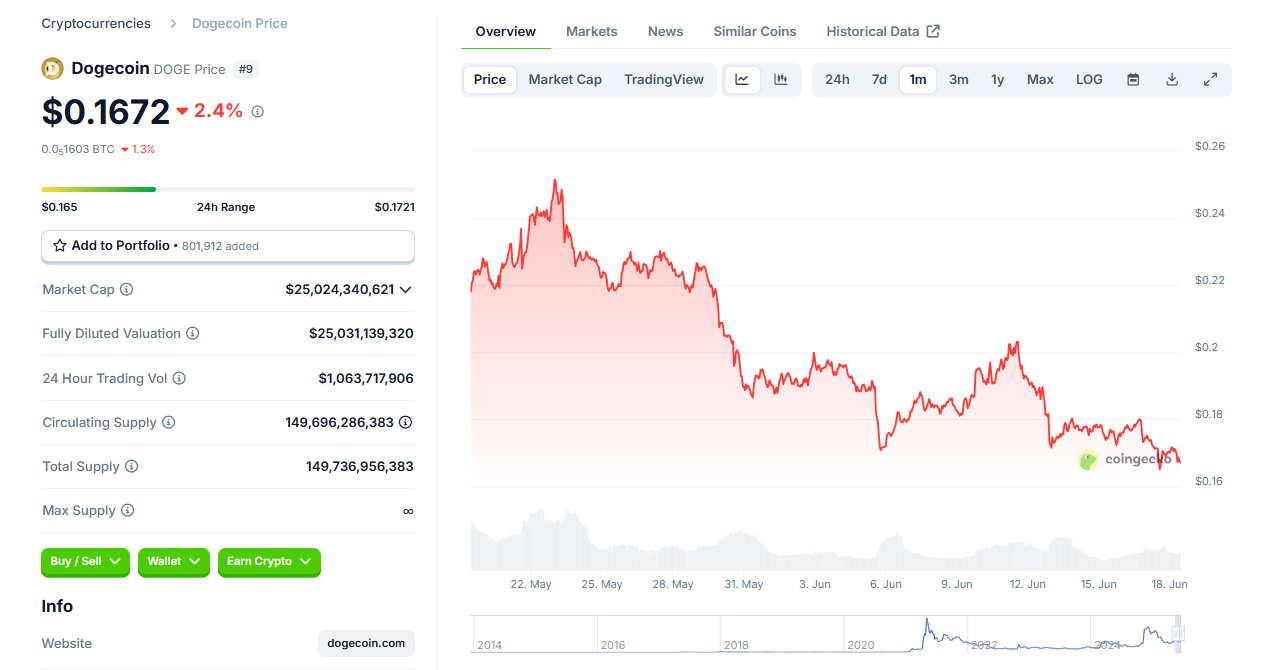Viewport: 1271px width, 670px height.
Task: Open the dogecoin.com website link
Action: [x=366, y=643]
